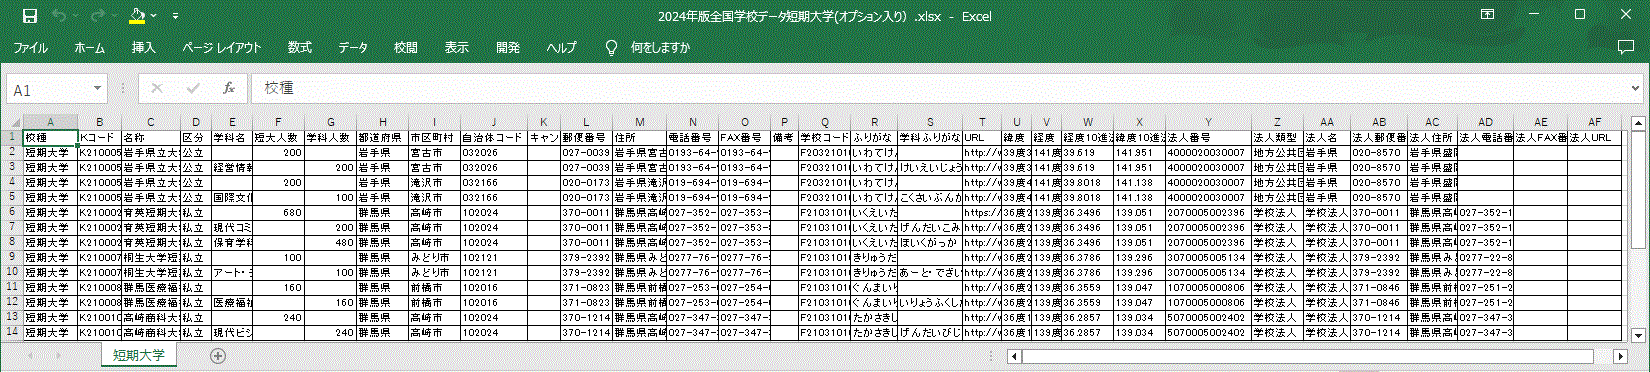Open the fill color dropdown arrow
The image size is (1650, 372).
(154, 17)
